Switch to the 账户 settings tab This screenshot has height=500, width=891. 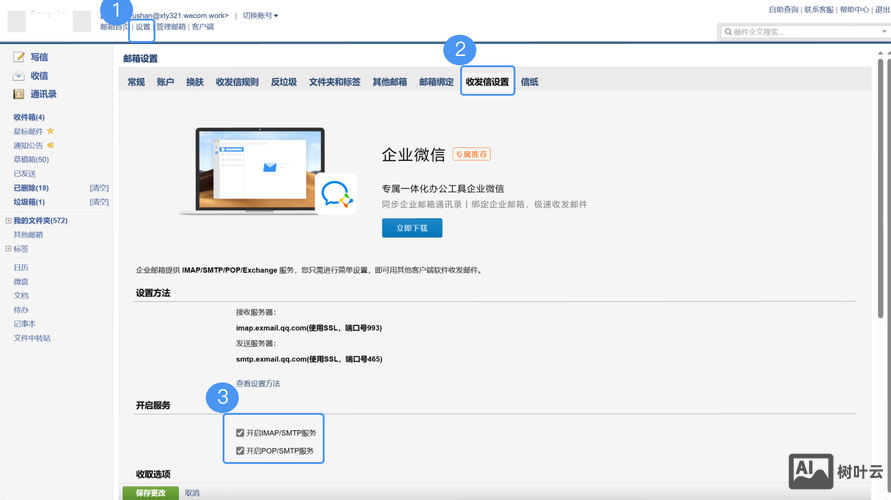165,82
